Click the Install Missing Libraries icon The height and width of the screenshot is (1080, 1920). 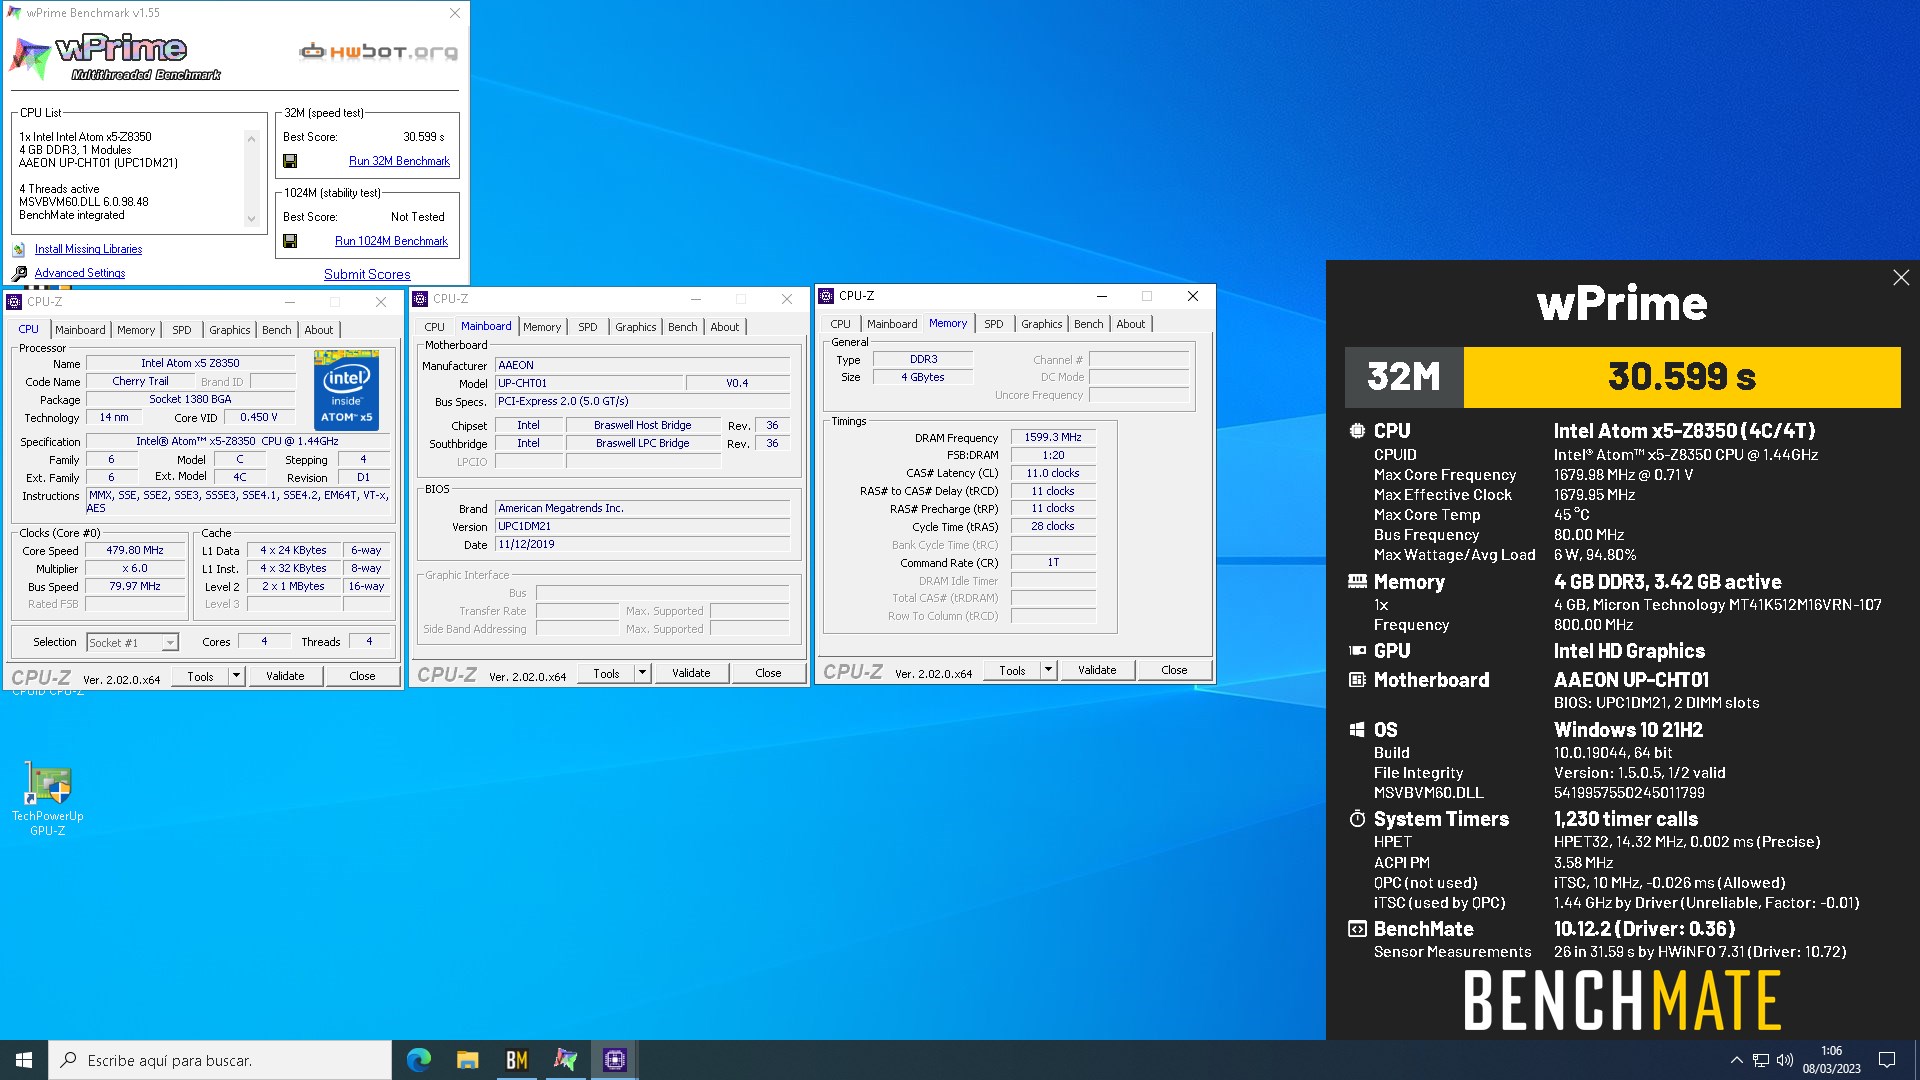(19, 250)
